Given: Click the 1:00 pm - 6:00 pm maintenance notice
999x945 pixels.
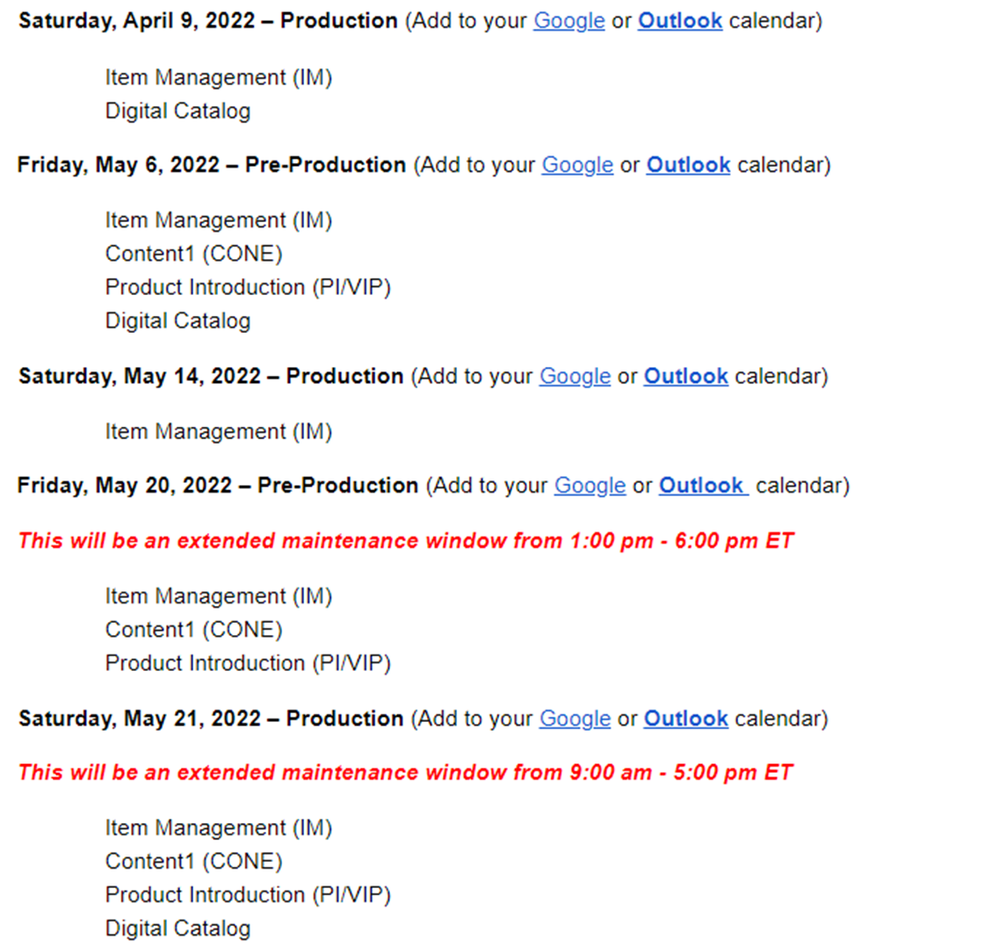Looking at the screenshot, I should click(x=406, y=541).
